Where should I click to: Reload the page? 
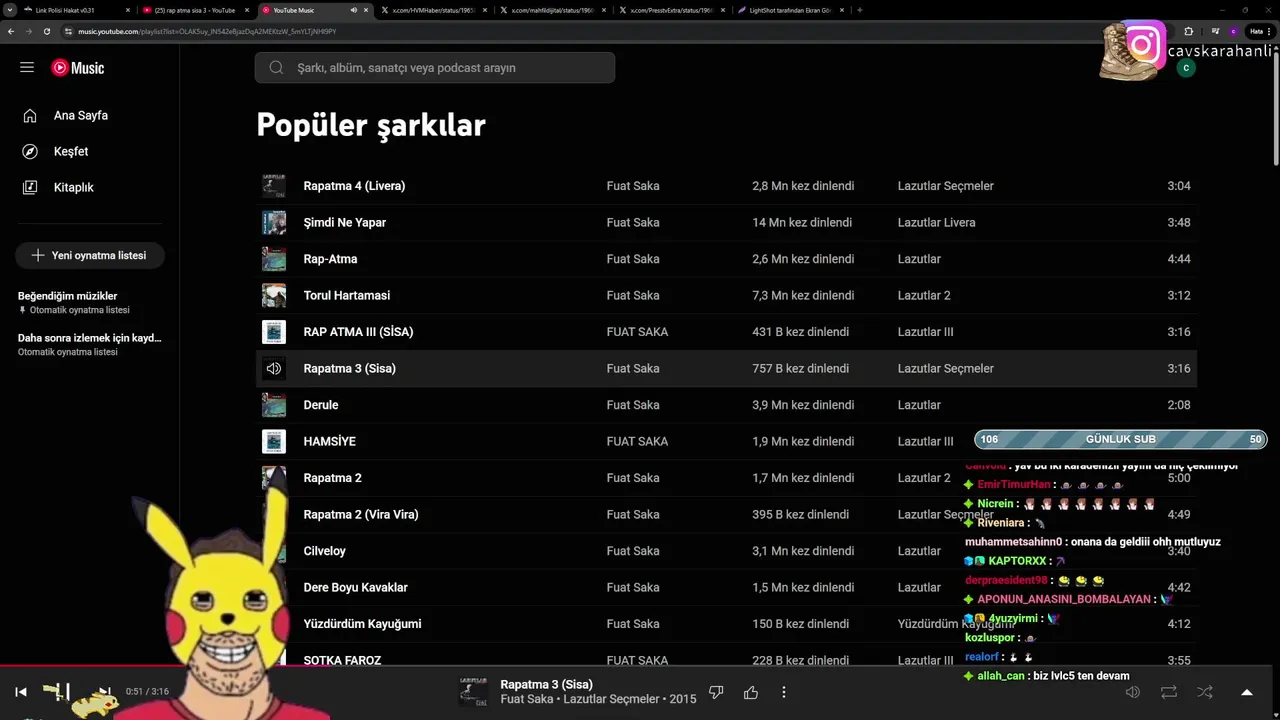46,31
